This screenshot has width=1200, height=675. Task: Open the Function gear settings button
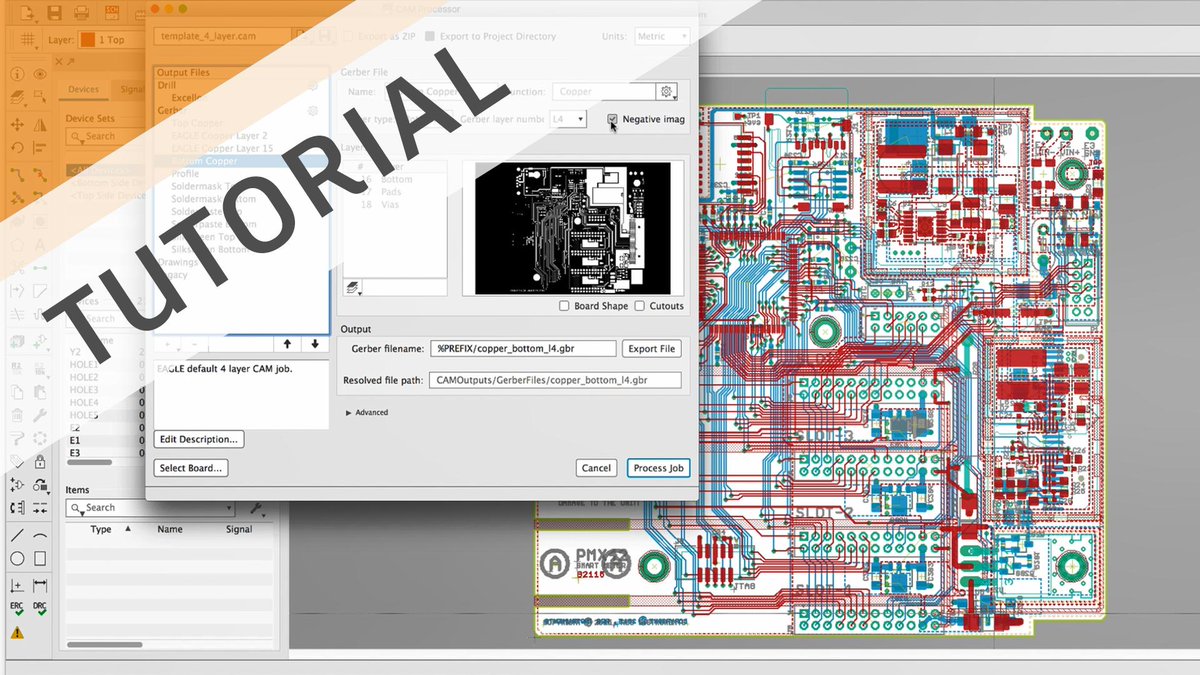coord(667,91)
